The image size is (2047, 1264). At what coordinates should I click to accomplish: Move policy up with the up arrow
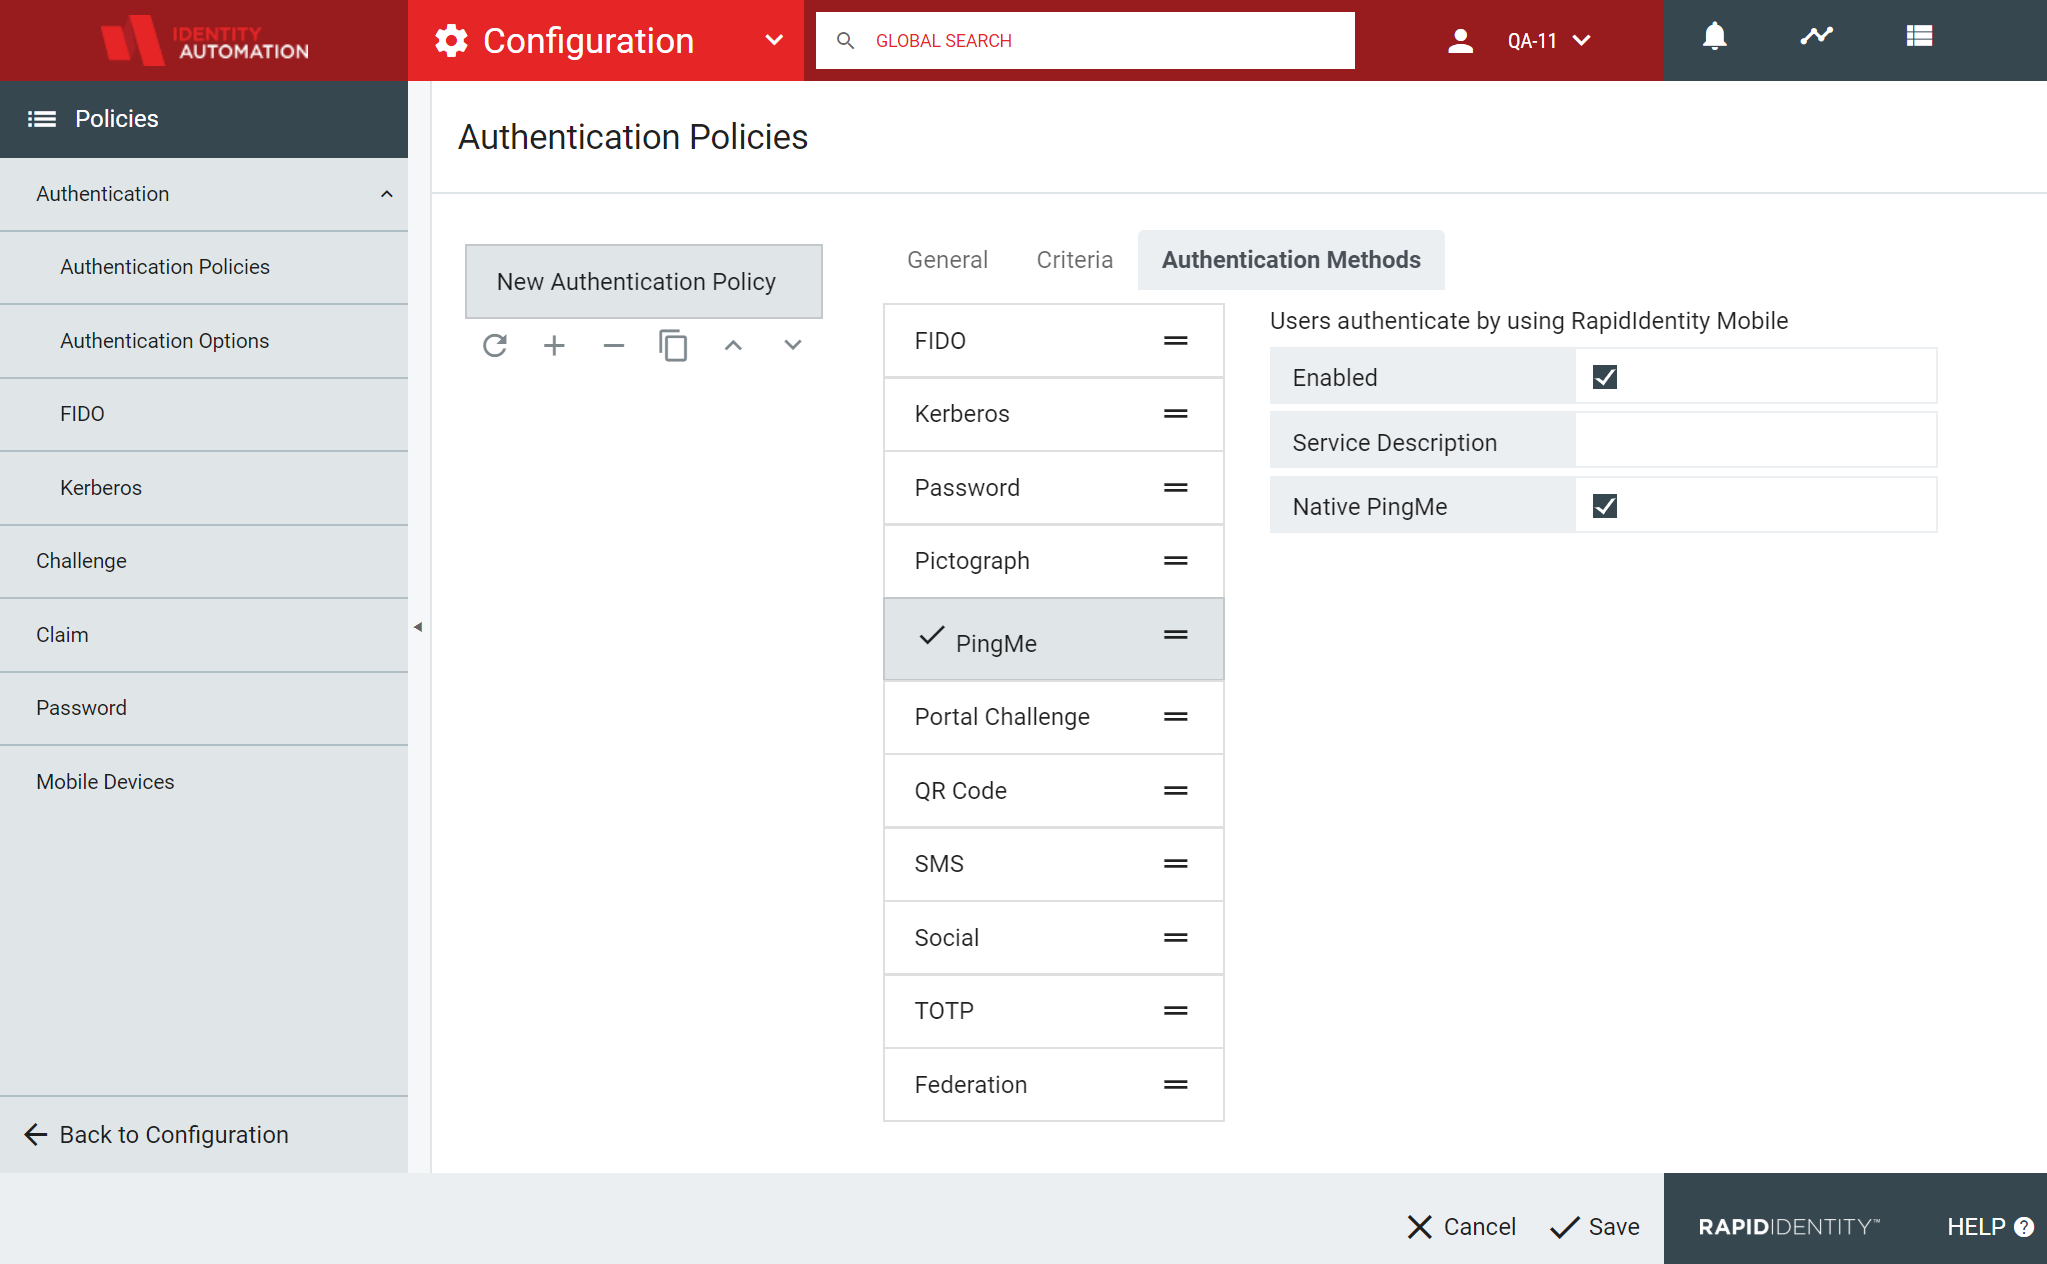(733, 345)
